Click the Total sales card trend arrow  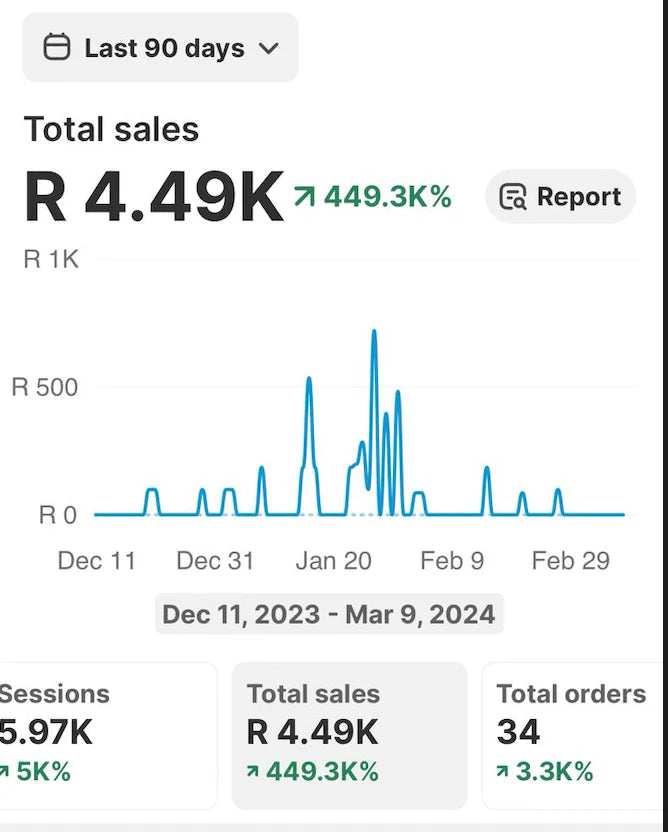pos(254,771)
